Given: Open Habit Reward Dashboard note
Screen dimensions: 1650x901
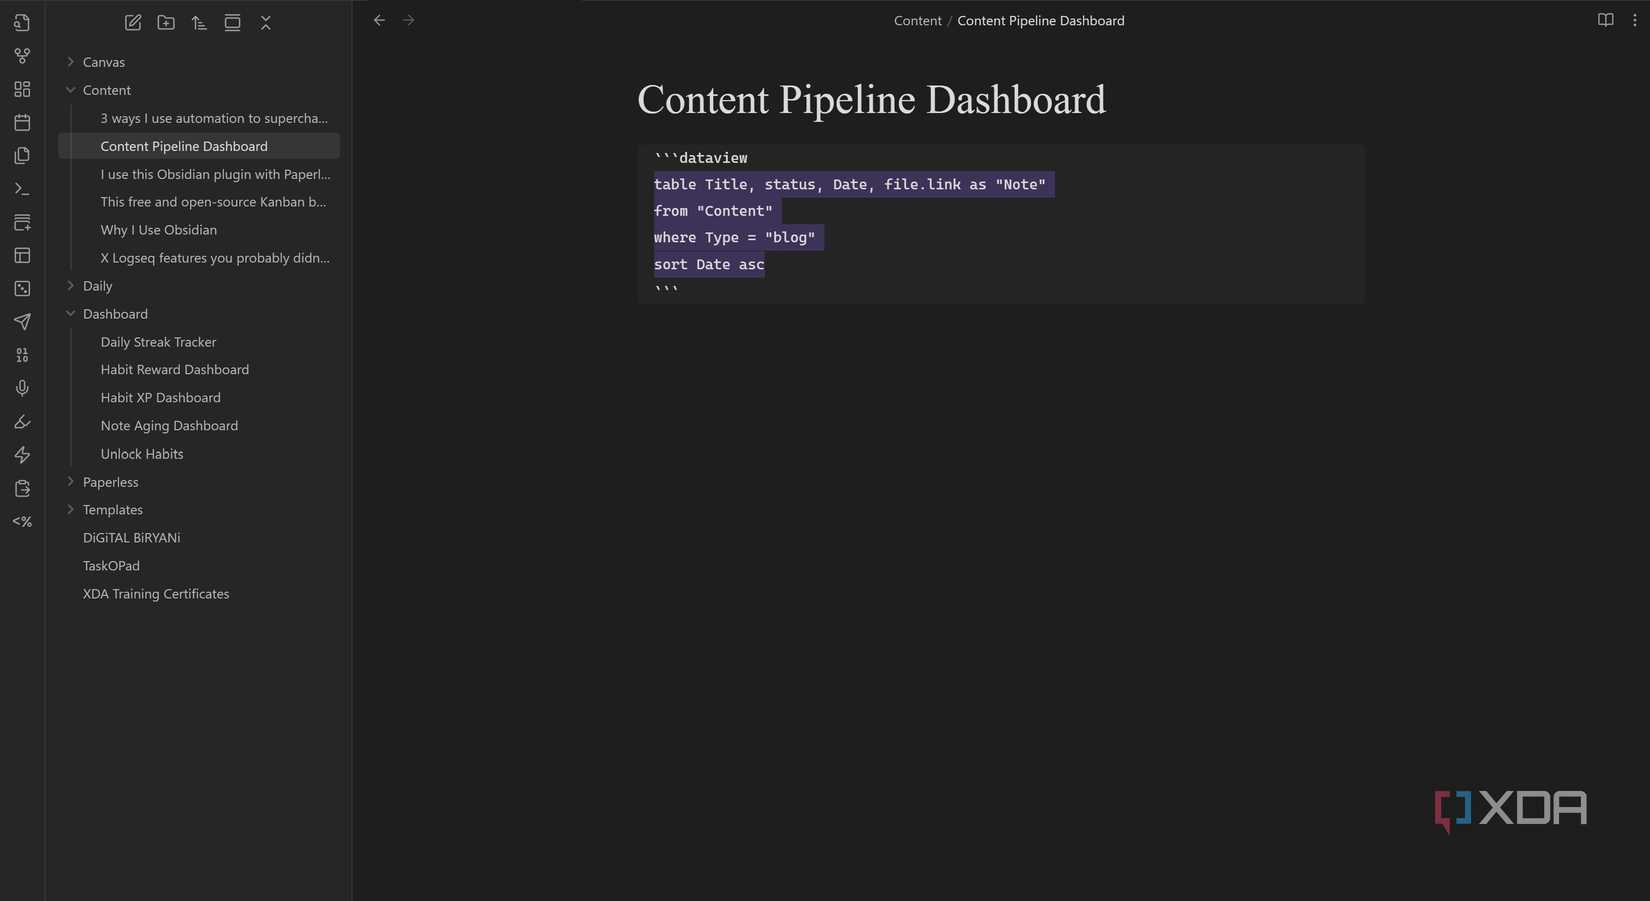Looking at the screenshot, I should coord(174,370).
